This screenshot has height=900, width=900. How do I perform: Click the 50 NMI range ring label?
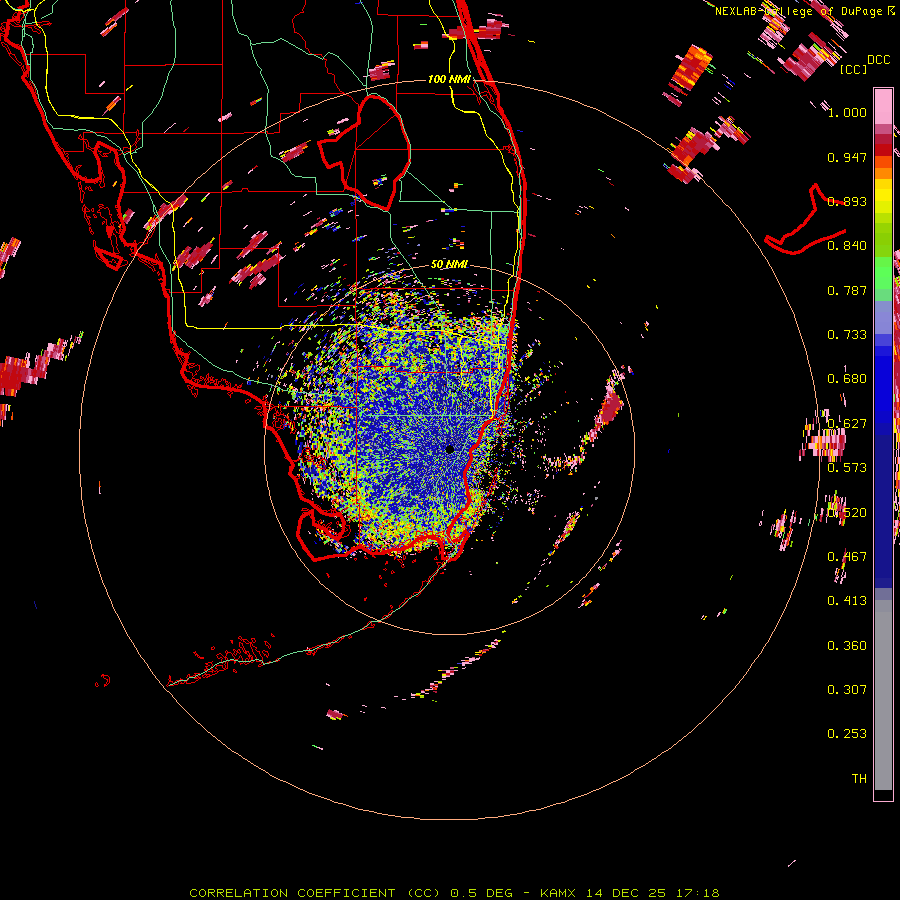coord(449,264)
